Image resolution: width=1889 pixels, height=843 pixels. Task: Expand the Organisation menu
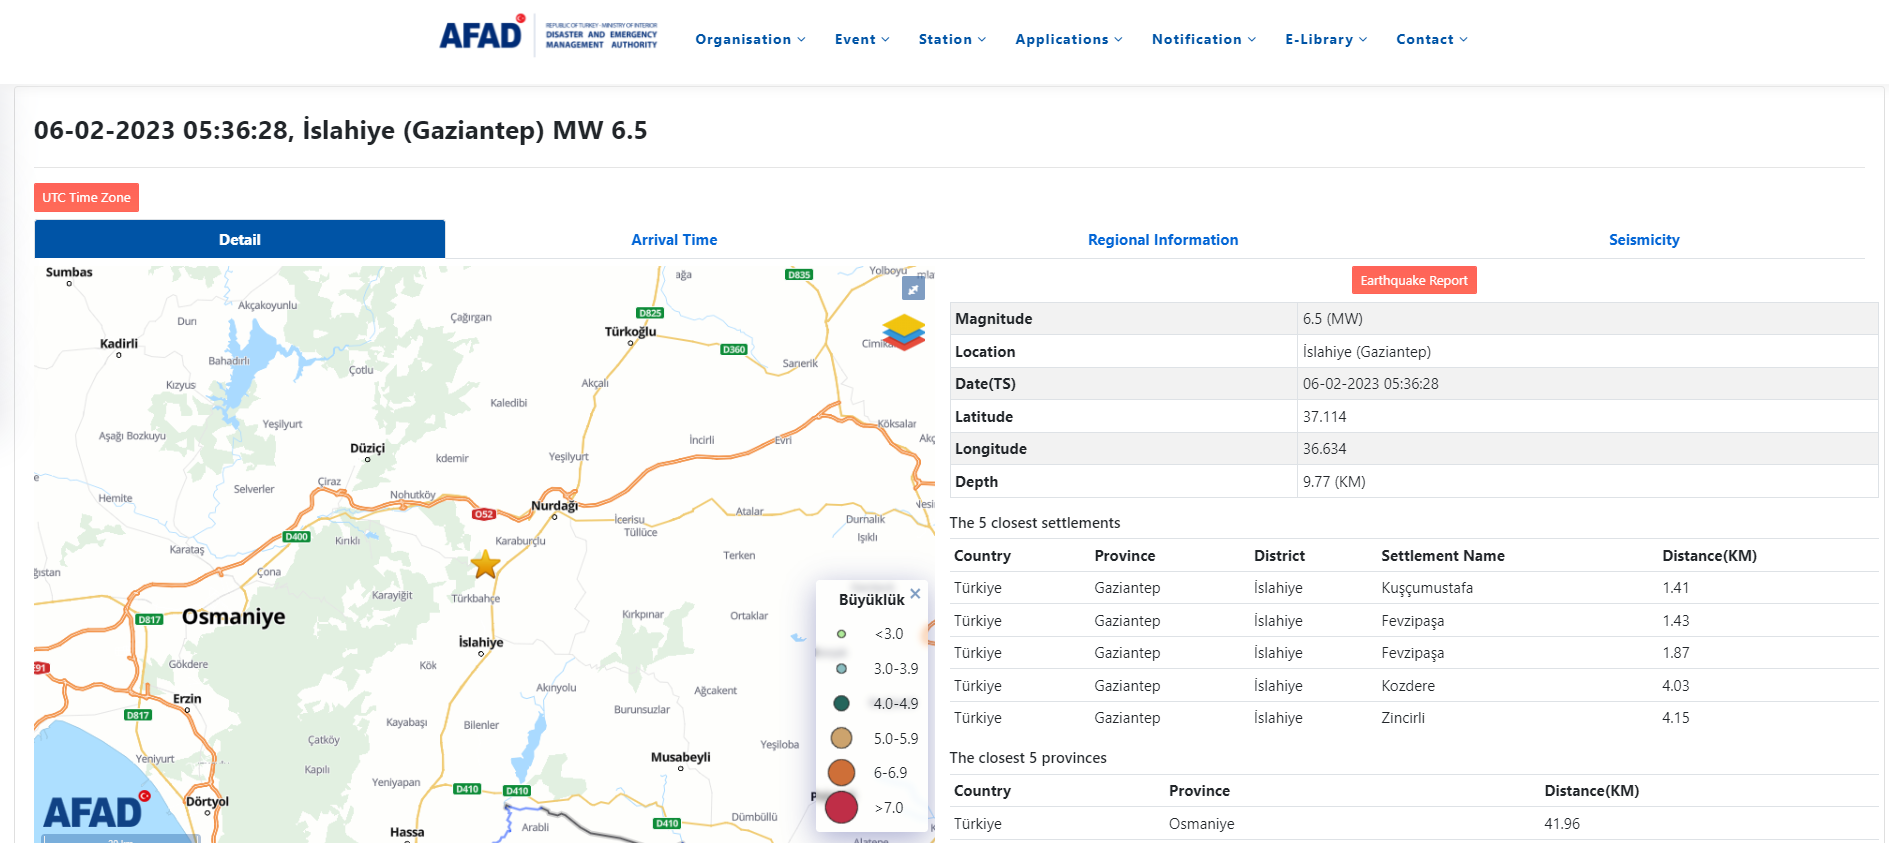tap(750, 39)
